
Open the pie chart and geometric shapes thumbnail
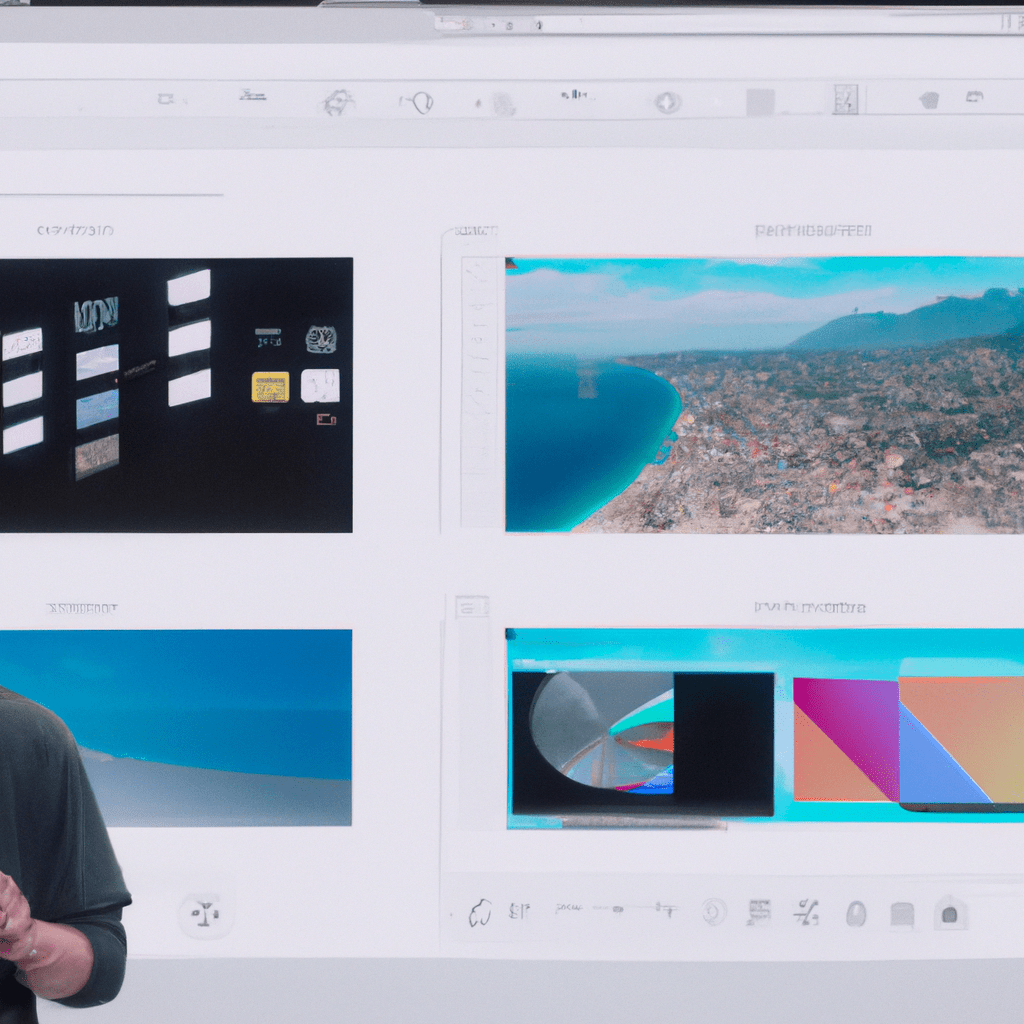point(764,729)
